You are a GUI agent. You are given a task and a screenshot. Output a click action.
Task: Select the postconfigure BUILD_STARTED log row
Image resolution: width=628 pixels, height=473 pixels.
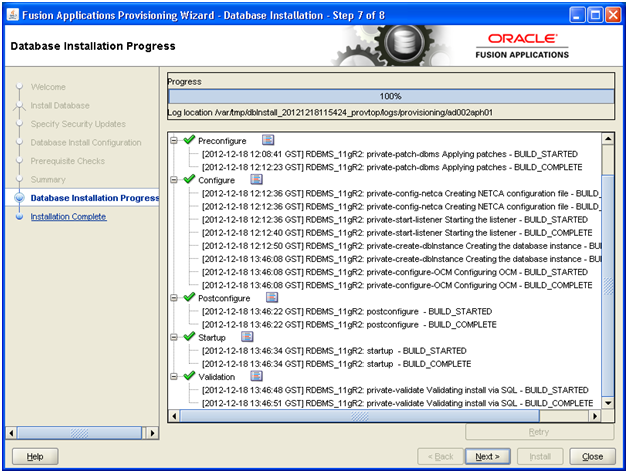tap(346, 311)
